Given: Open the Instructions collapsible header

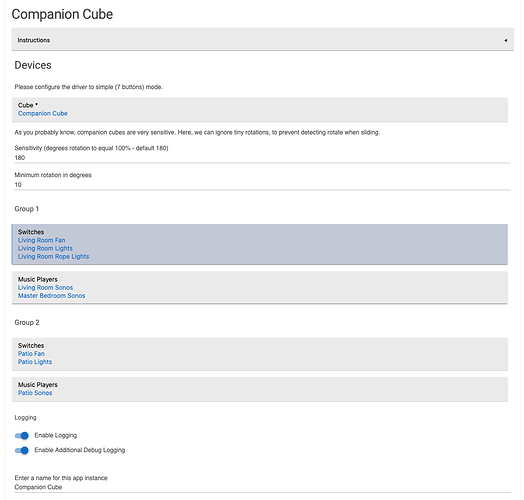Looking at the screenshot, I should pos(263,39).
